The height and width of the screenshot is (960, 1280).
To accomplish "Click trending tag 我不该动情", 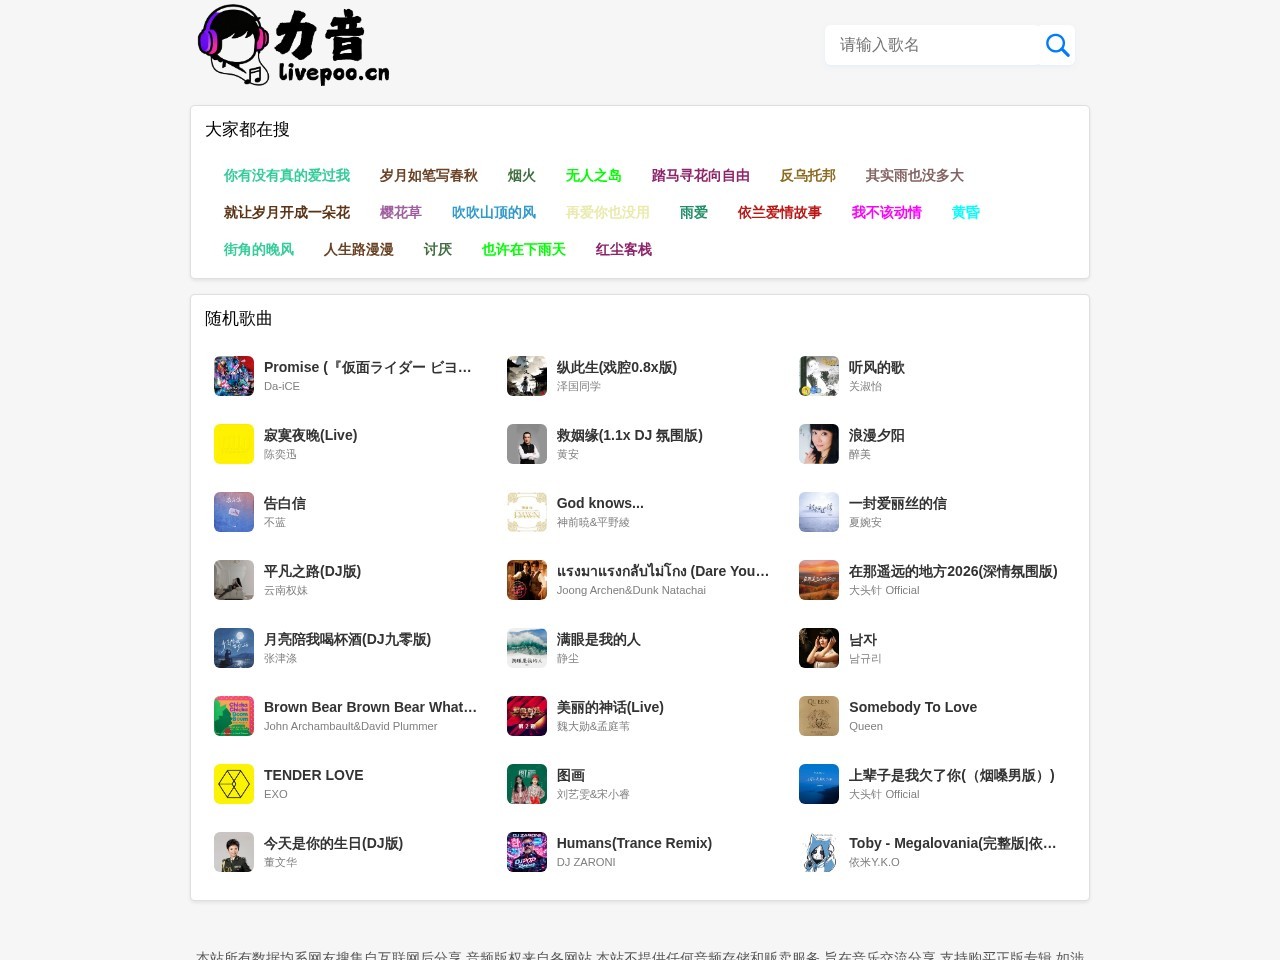I will tap(887, 212).
